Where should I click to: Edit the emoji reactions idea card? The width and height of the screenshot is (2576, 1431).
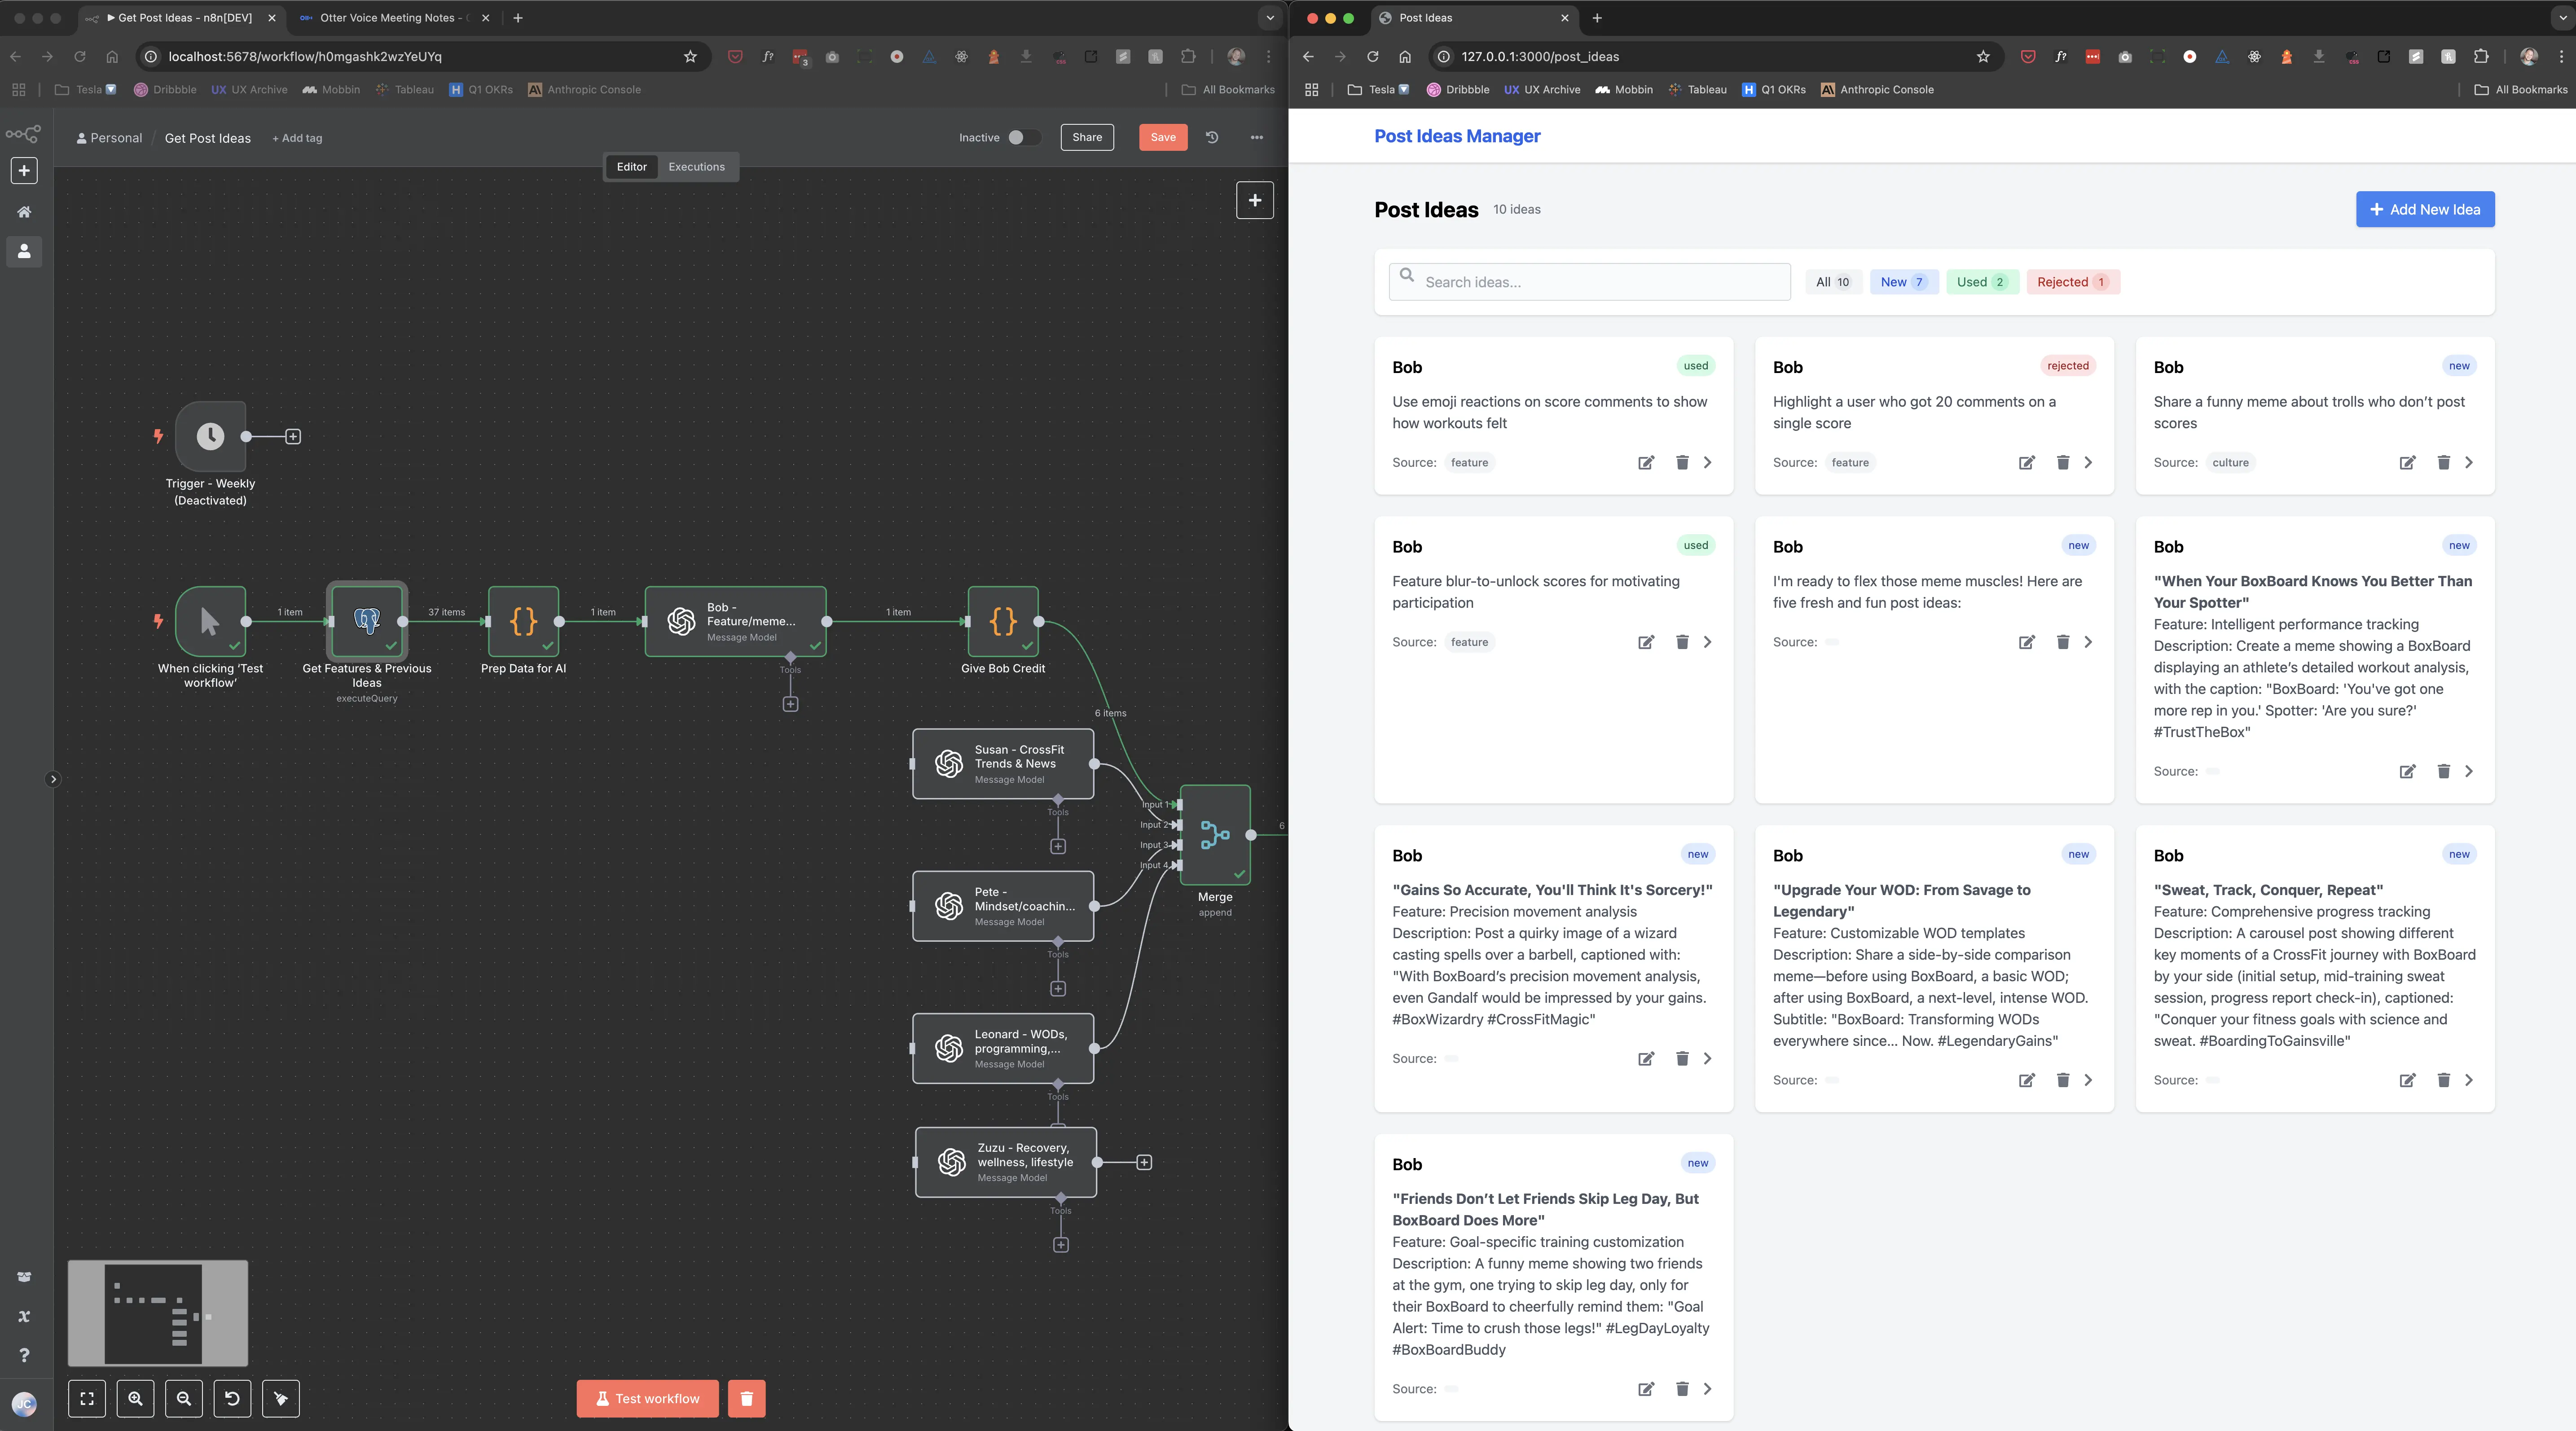(x=1646, y=462)
